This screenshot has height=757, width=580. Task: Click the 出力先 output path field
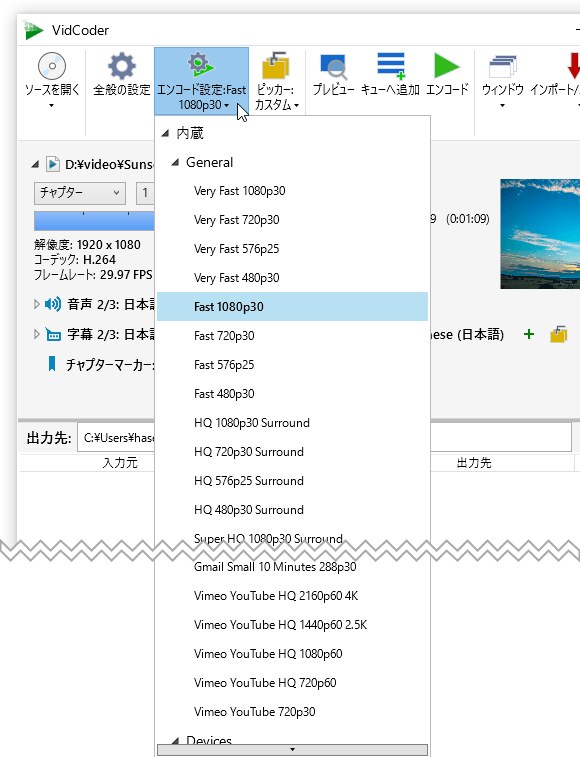[x=325, y=438]
